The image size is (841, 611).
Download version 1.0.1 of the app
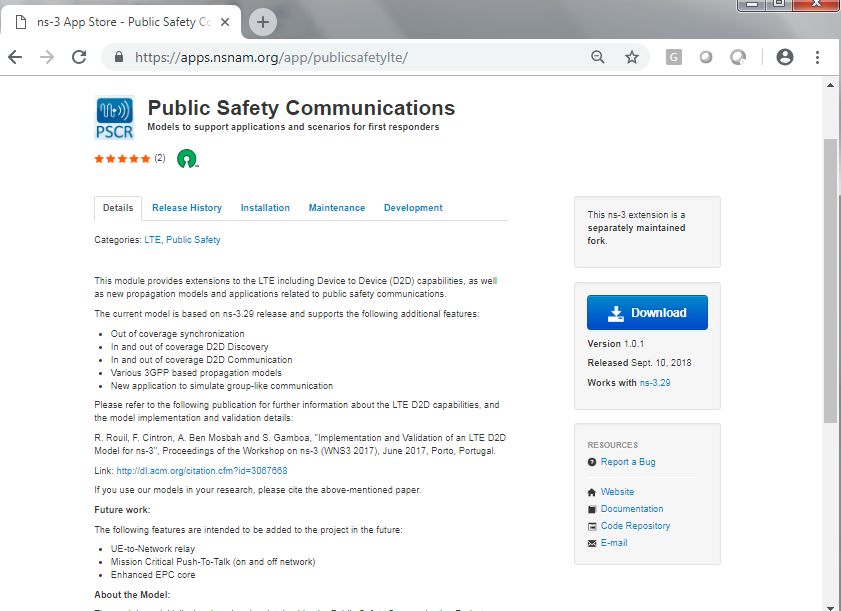647,312
